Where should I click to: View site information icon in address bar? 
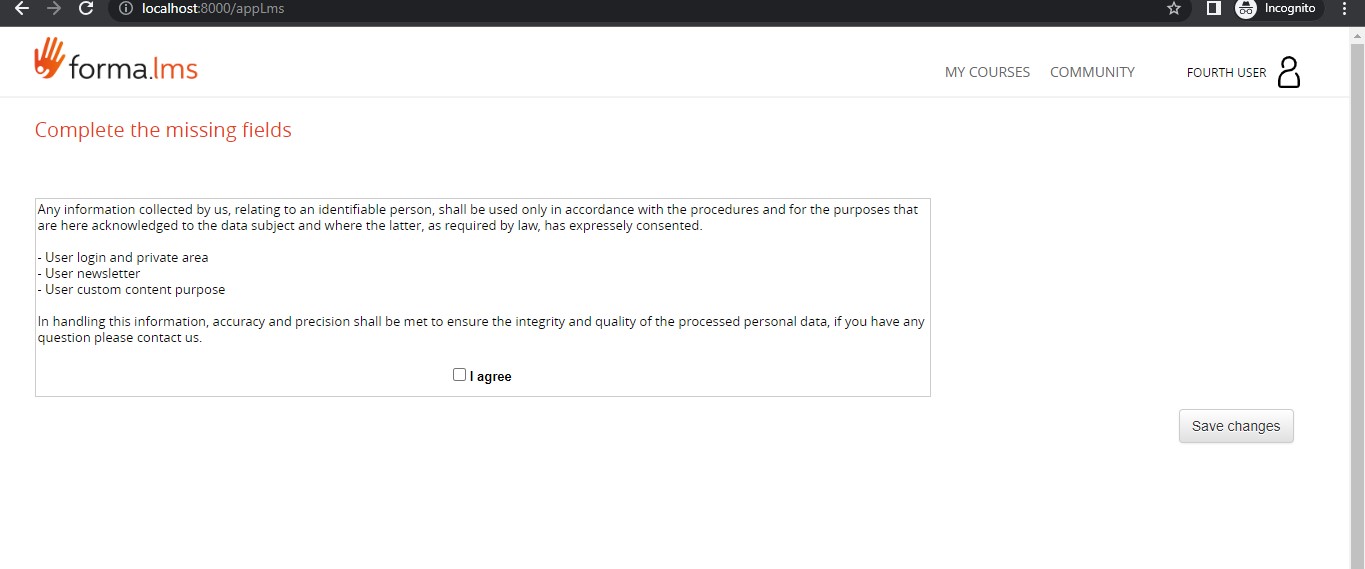point(126,9)
